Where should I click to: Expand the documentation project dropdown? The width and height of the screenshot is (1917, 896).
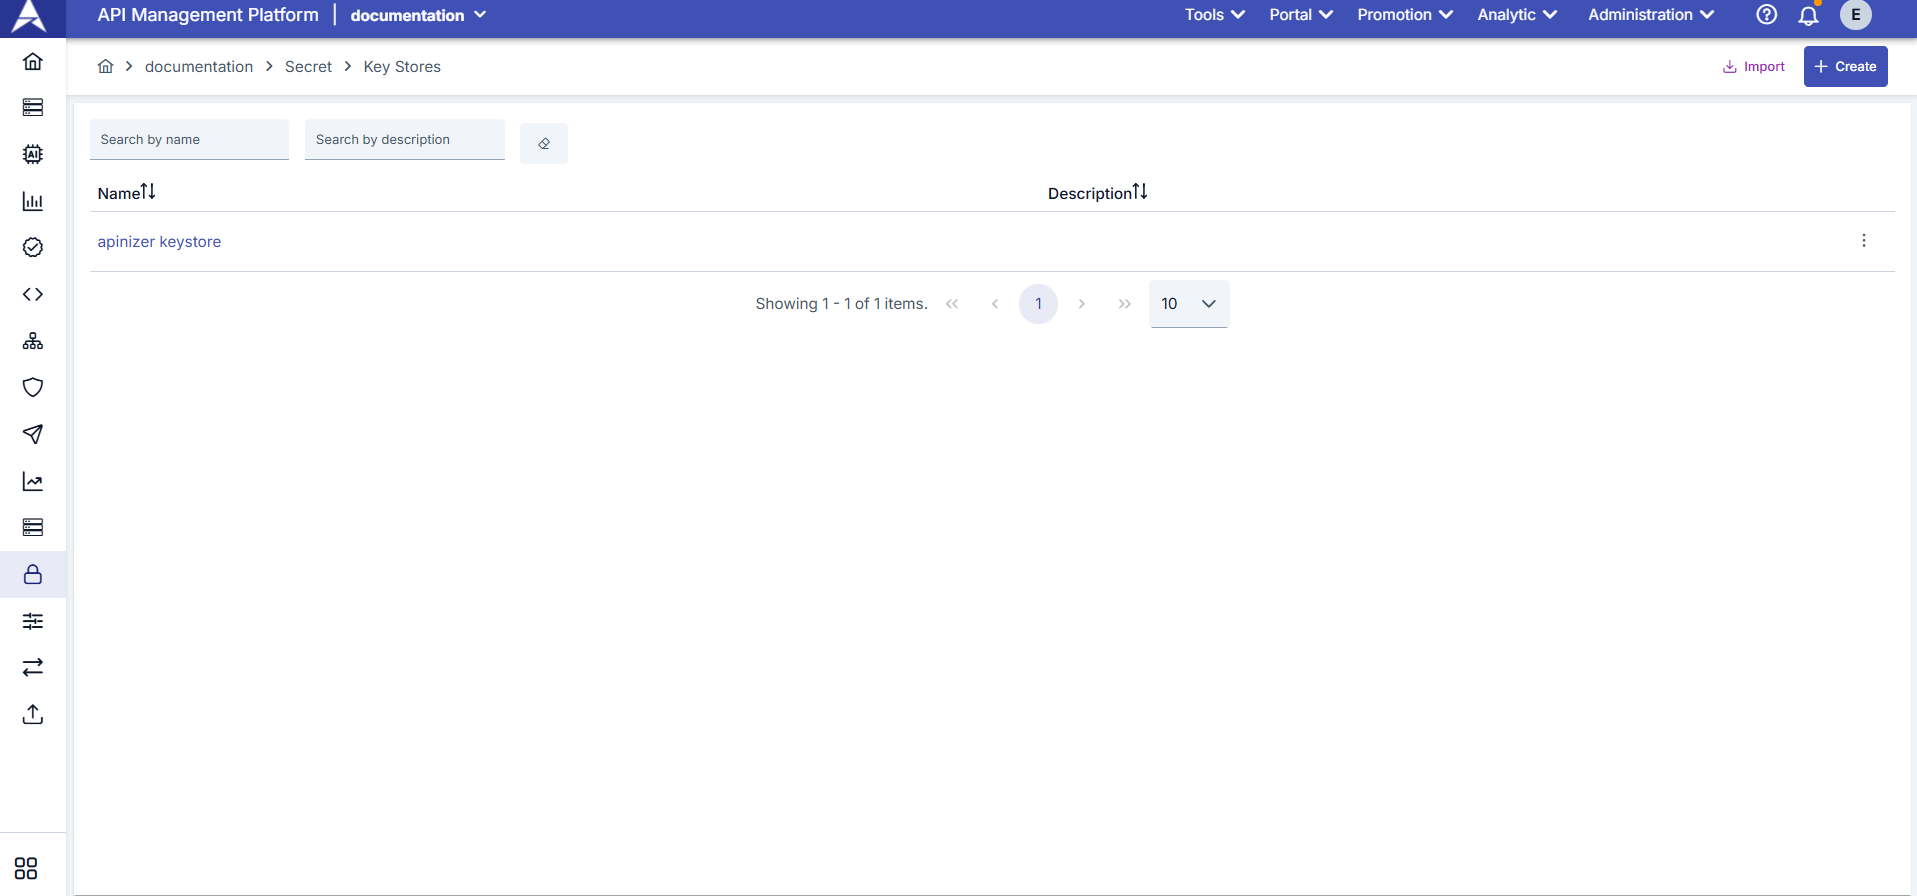[418, 15]
